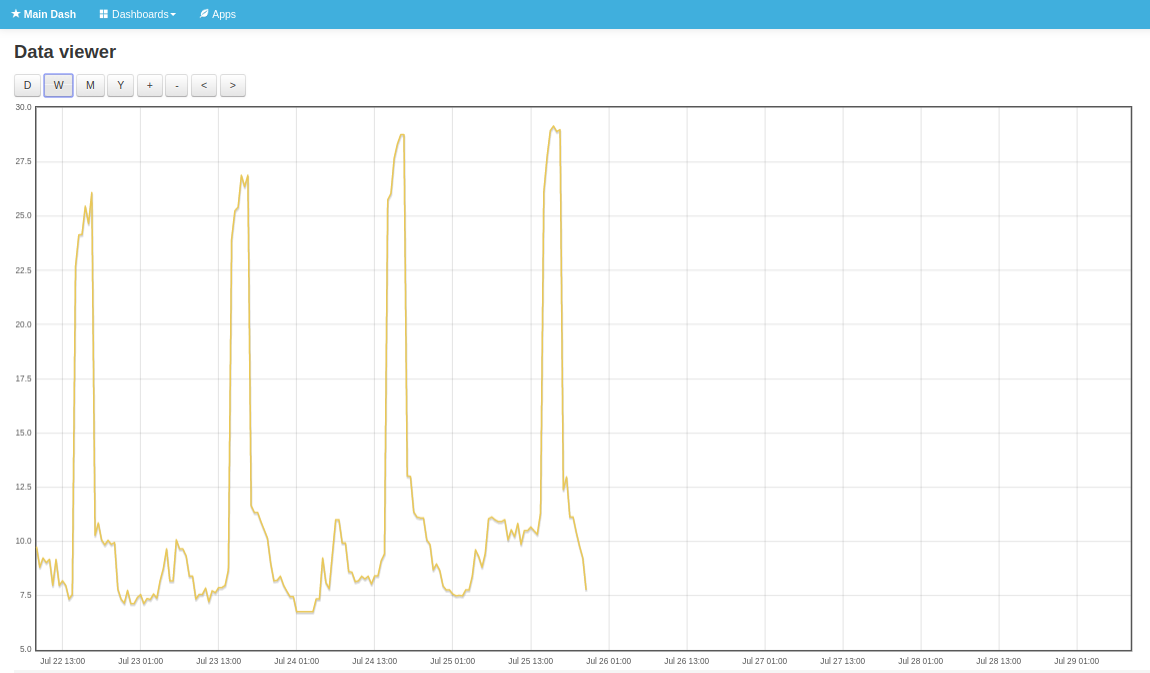Click the Jul 27 01:00 axis label
Image resolution: width=1150 pixels, height=673 pixels.
765,661
